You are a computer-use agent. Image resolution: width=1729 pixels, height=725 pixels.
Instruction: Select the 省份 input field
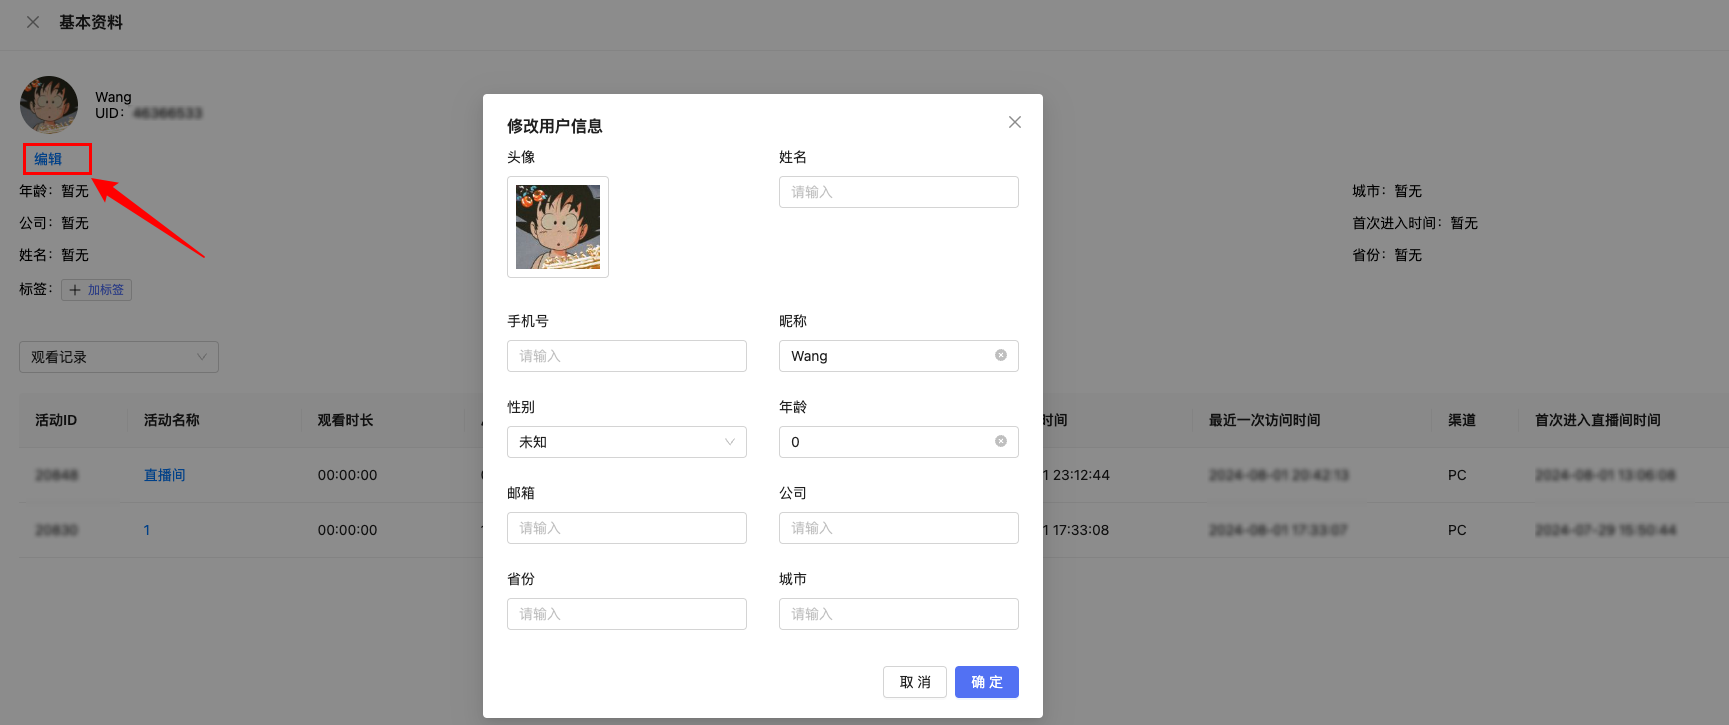(x=626, y=614)
